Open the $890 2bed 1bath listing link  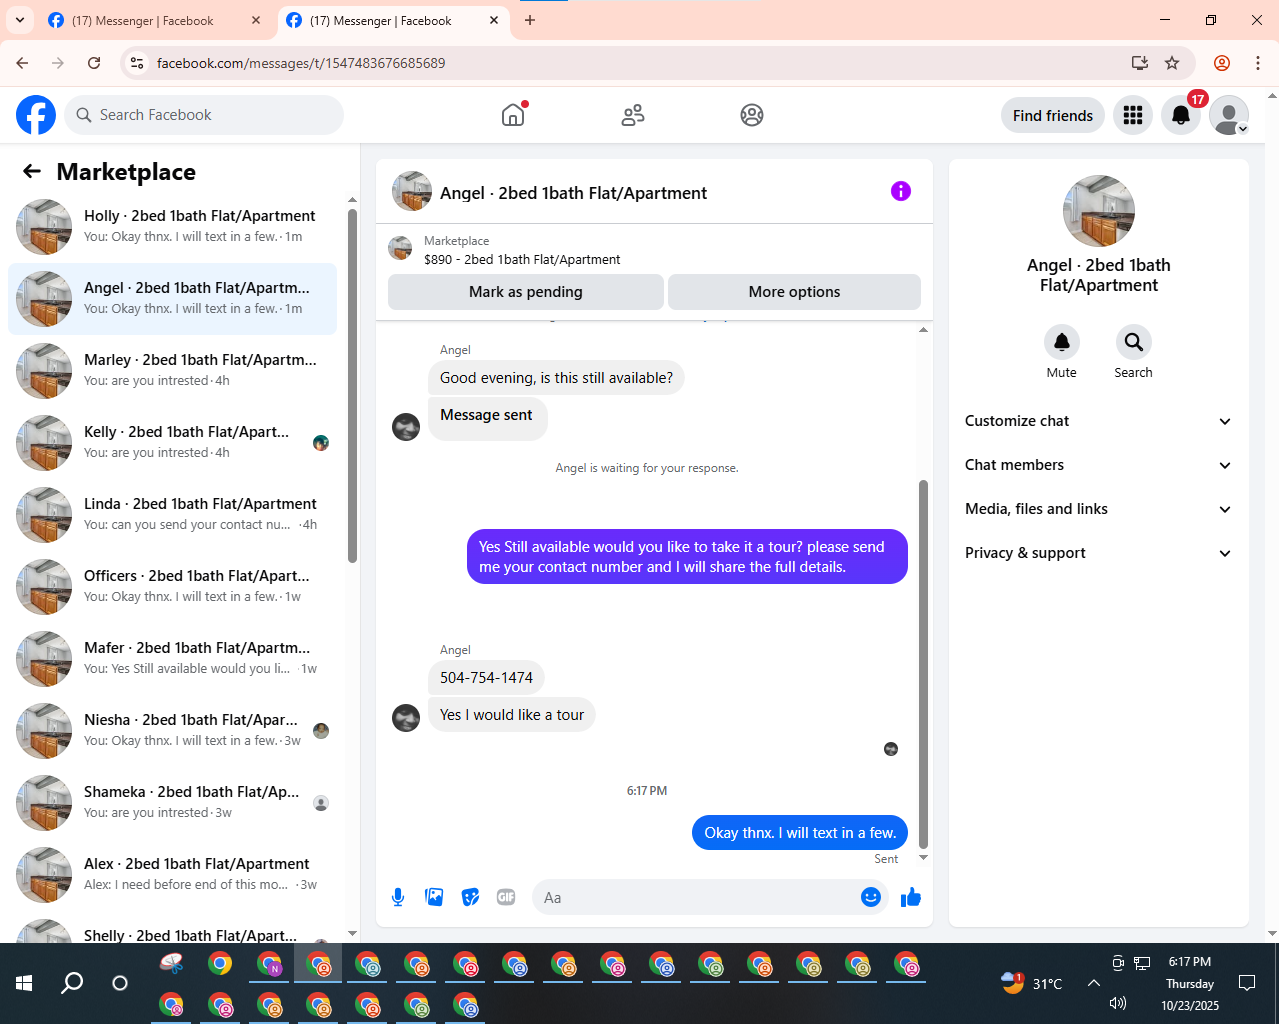[x=522, y=259]
